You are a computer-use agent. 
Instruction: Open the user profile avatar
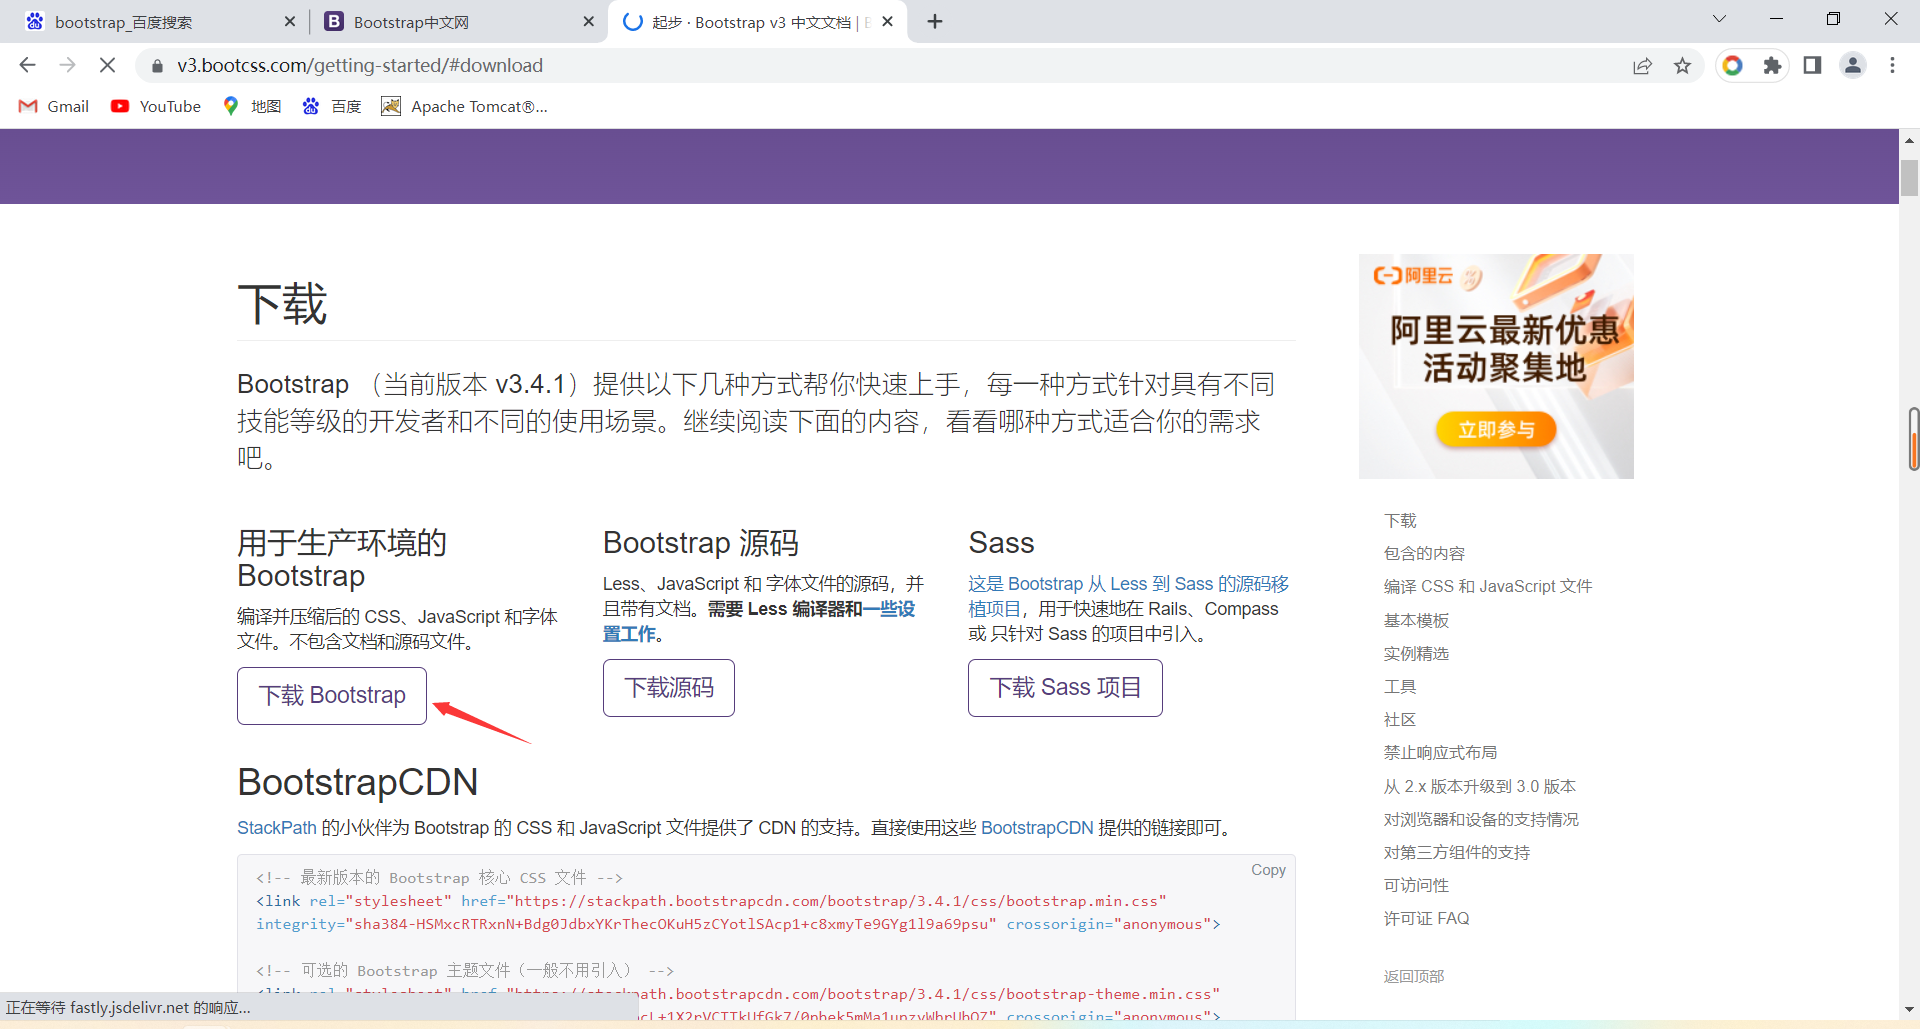tap(1852, 65)
